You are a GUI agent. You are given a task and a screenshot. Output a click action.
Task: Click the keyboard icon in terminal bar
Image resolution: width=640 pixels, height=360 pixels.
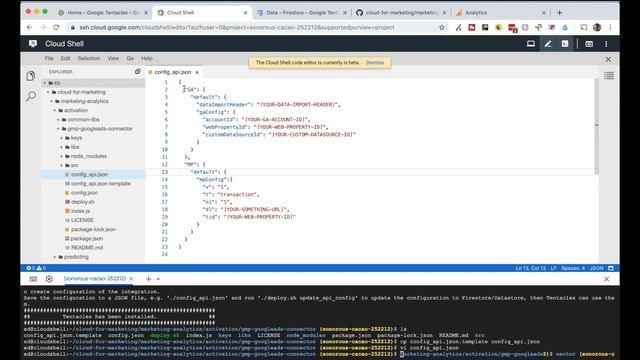tap(33, 279)
